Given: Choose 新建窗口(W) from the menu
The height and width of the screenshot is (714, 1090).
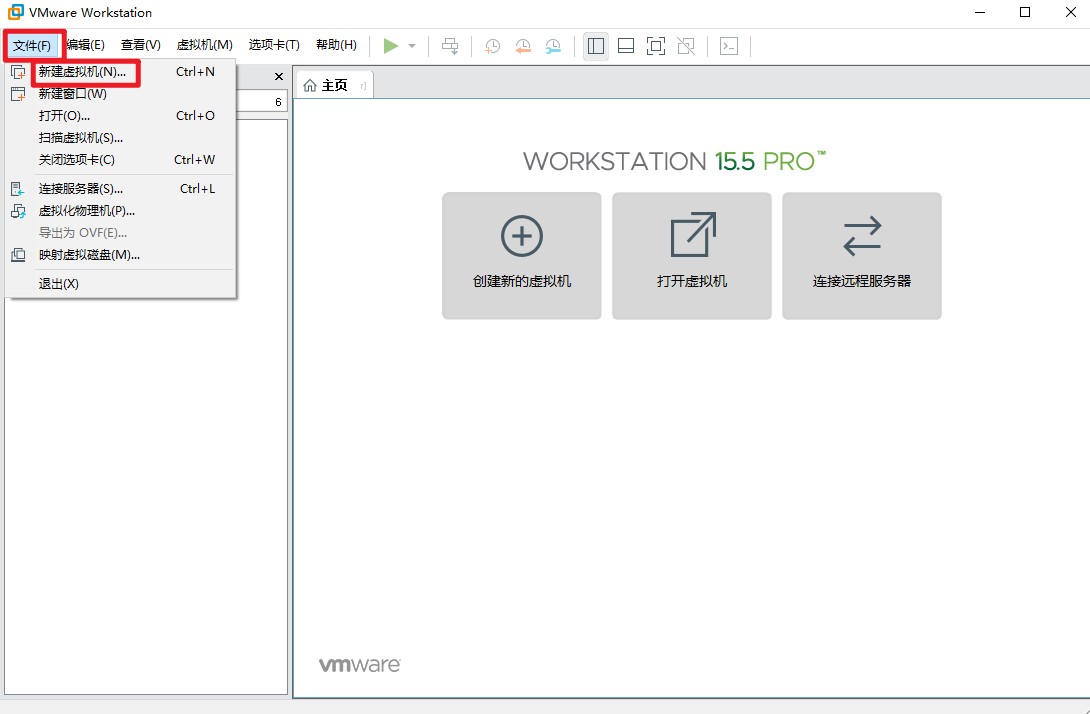Looking at the screenshot, I should click(120, 94).
